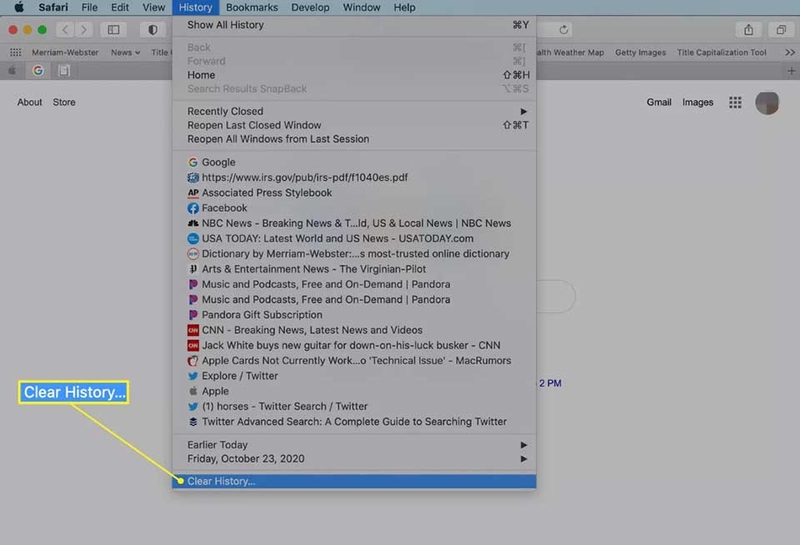Open the Bookmarks menu
This screenshot has width=800, height=545.
click(252, 7)
